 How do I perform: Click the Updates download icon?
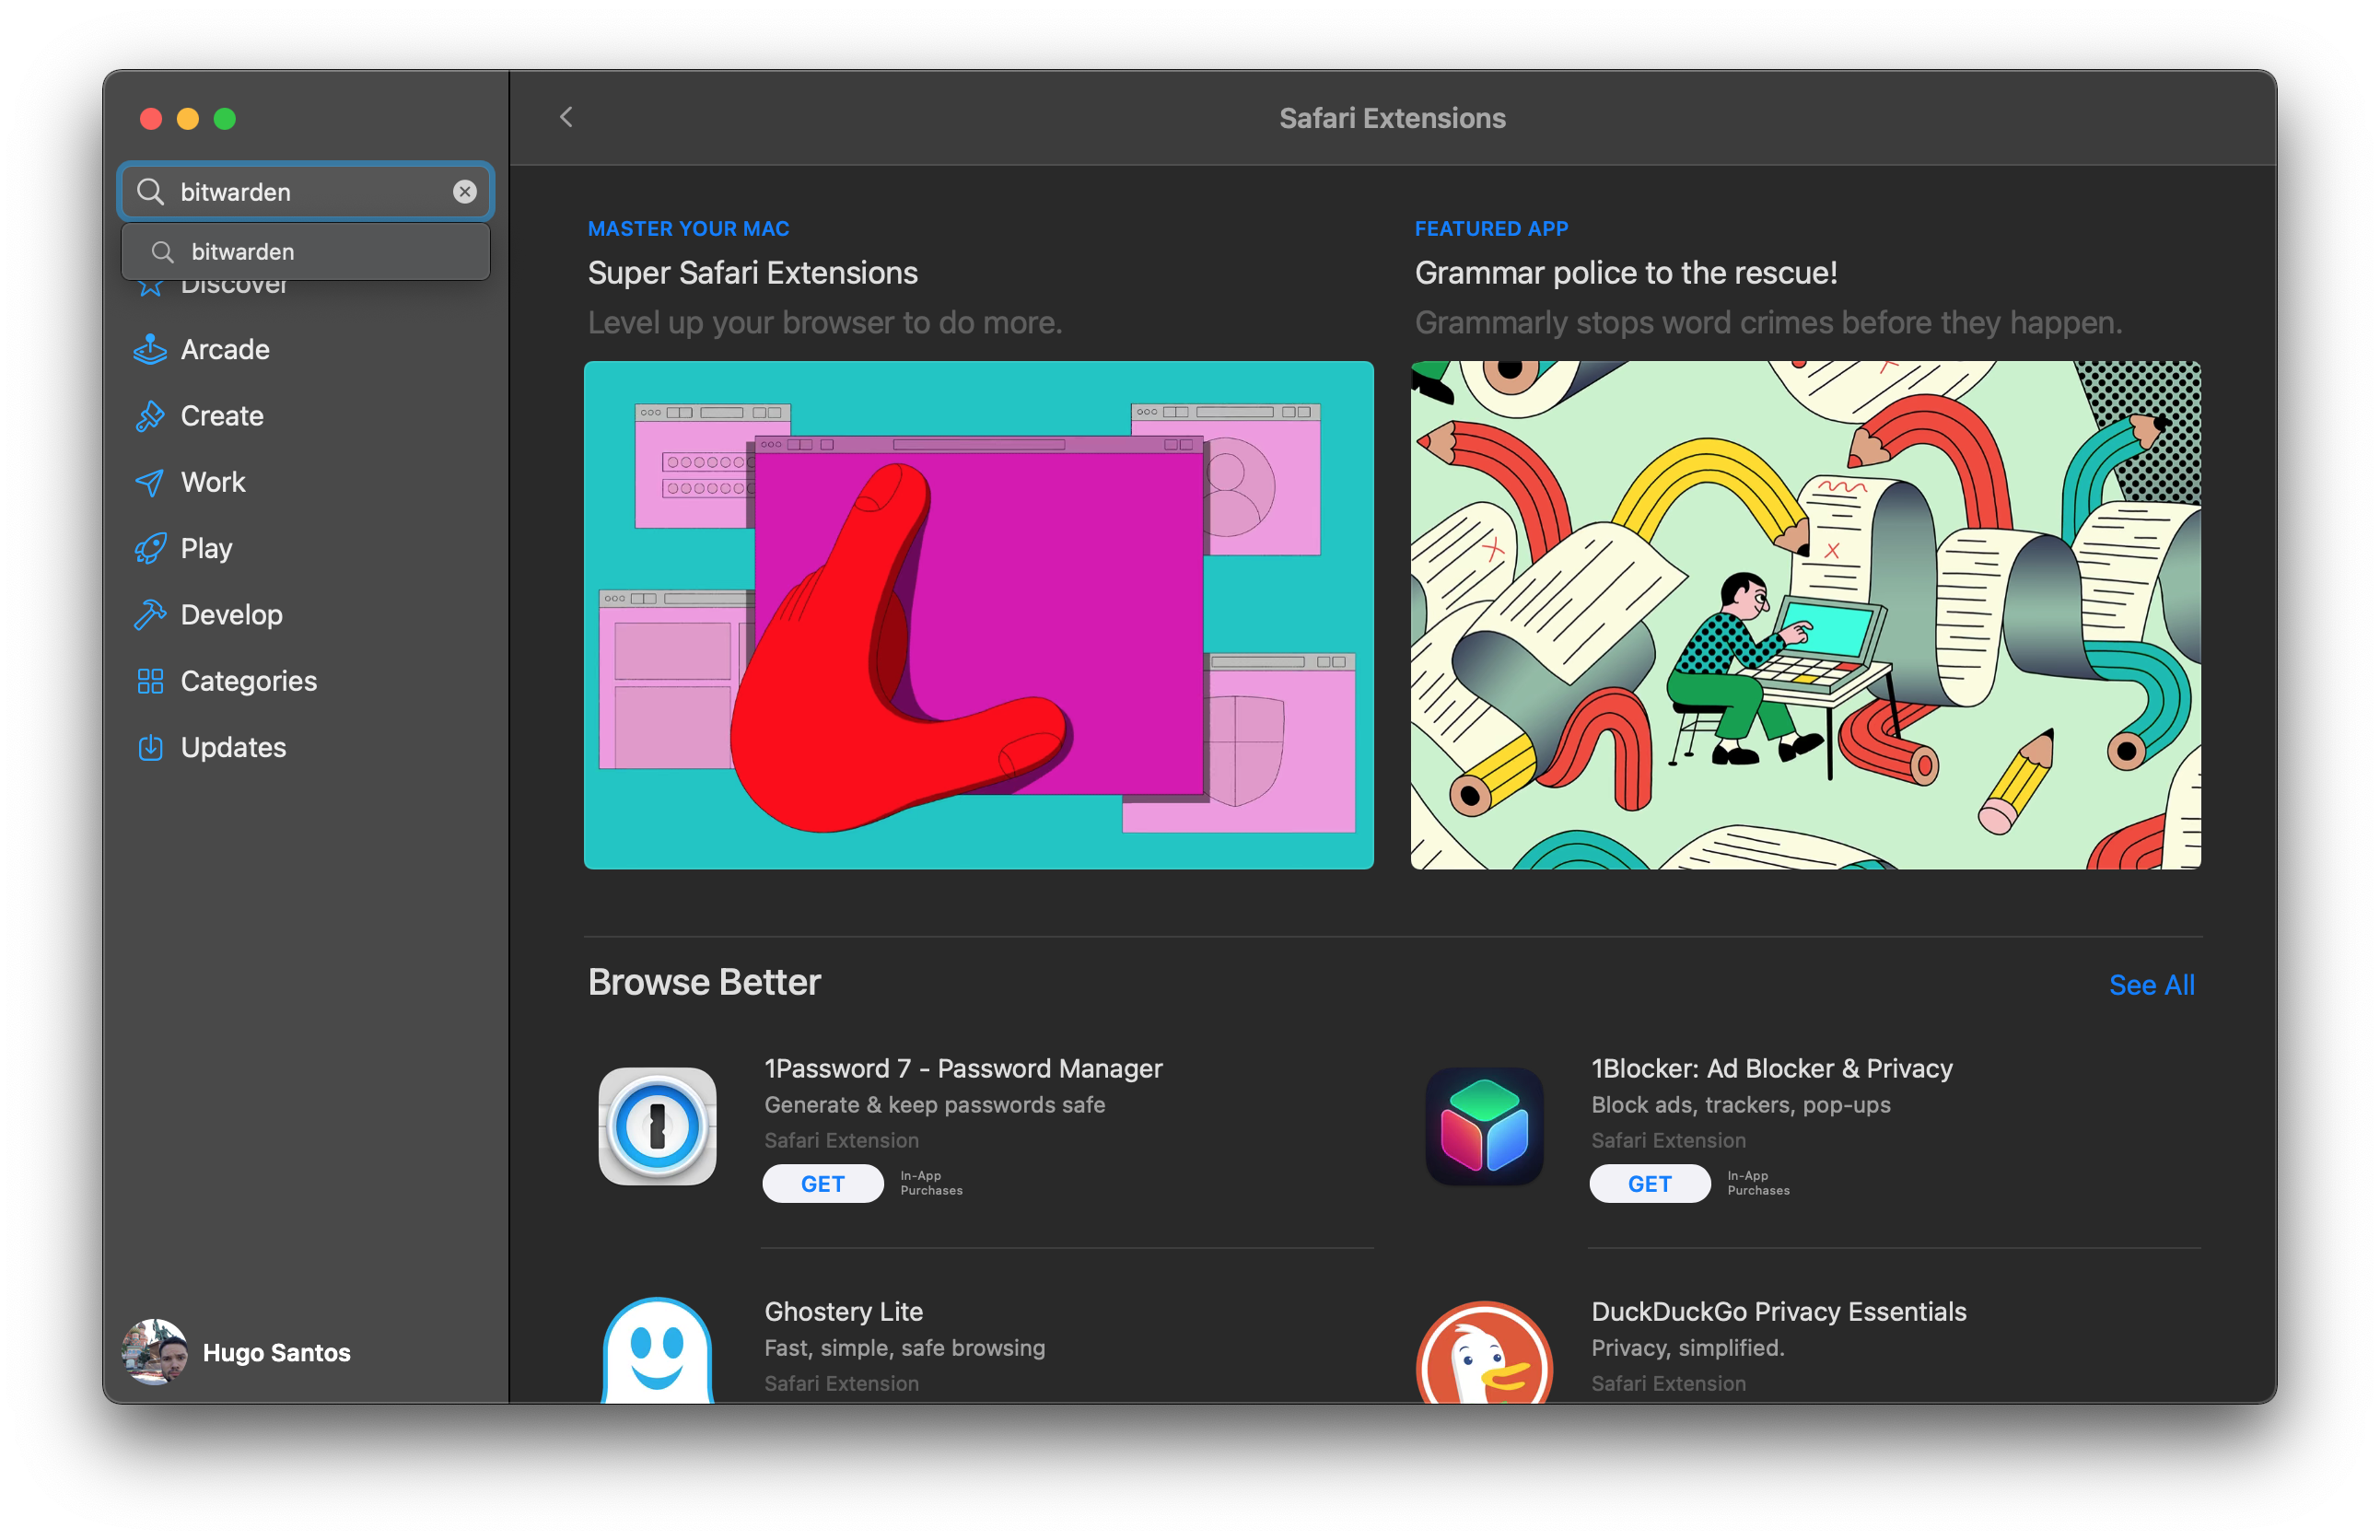pyautogui.click(x=150, y=748)
